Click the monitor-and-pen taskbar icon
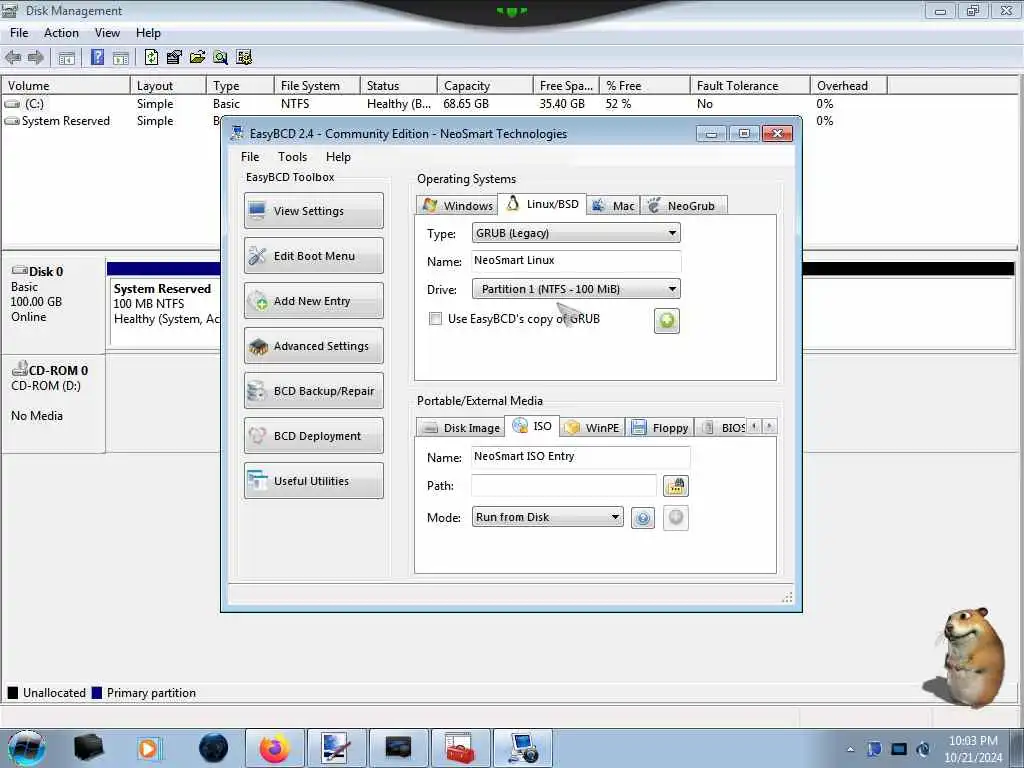1024x768 pixels. (x=336, y=748)
